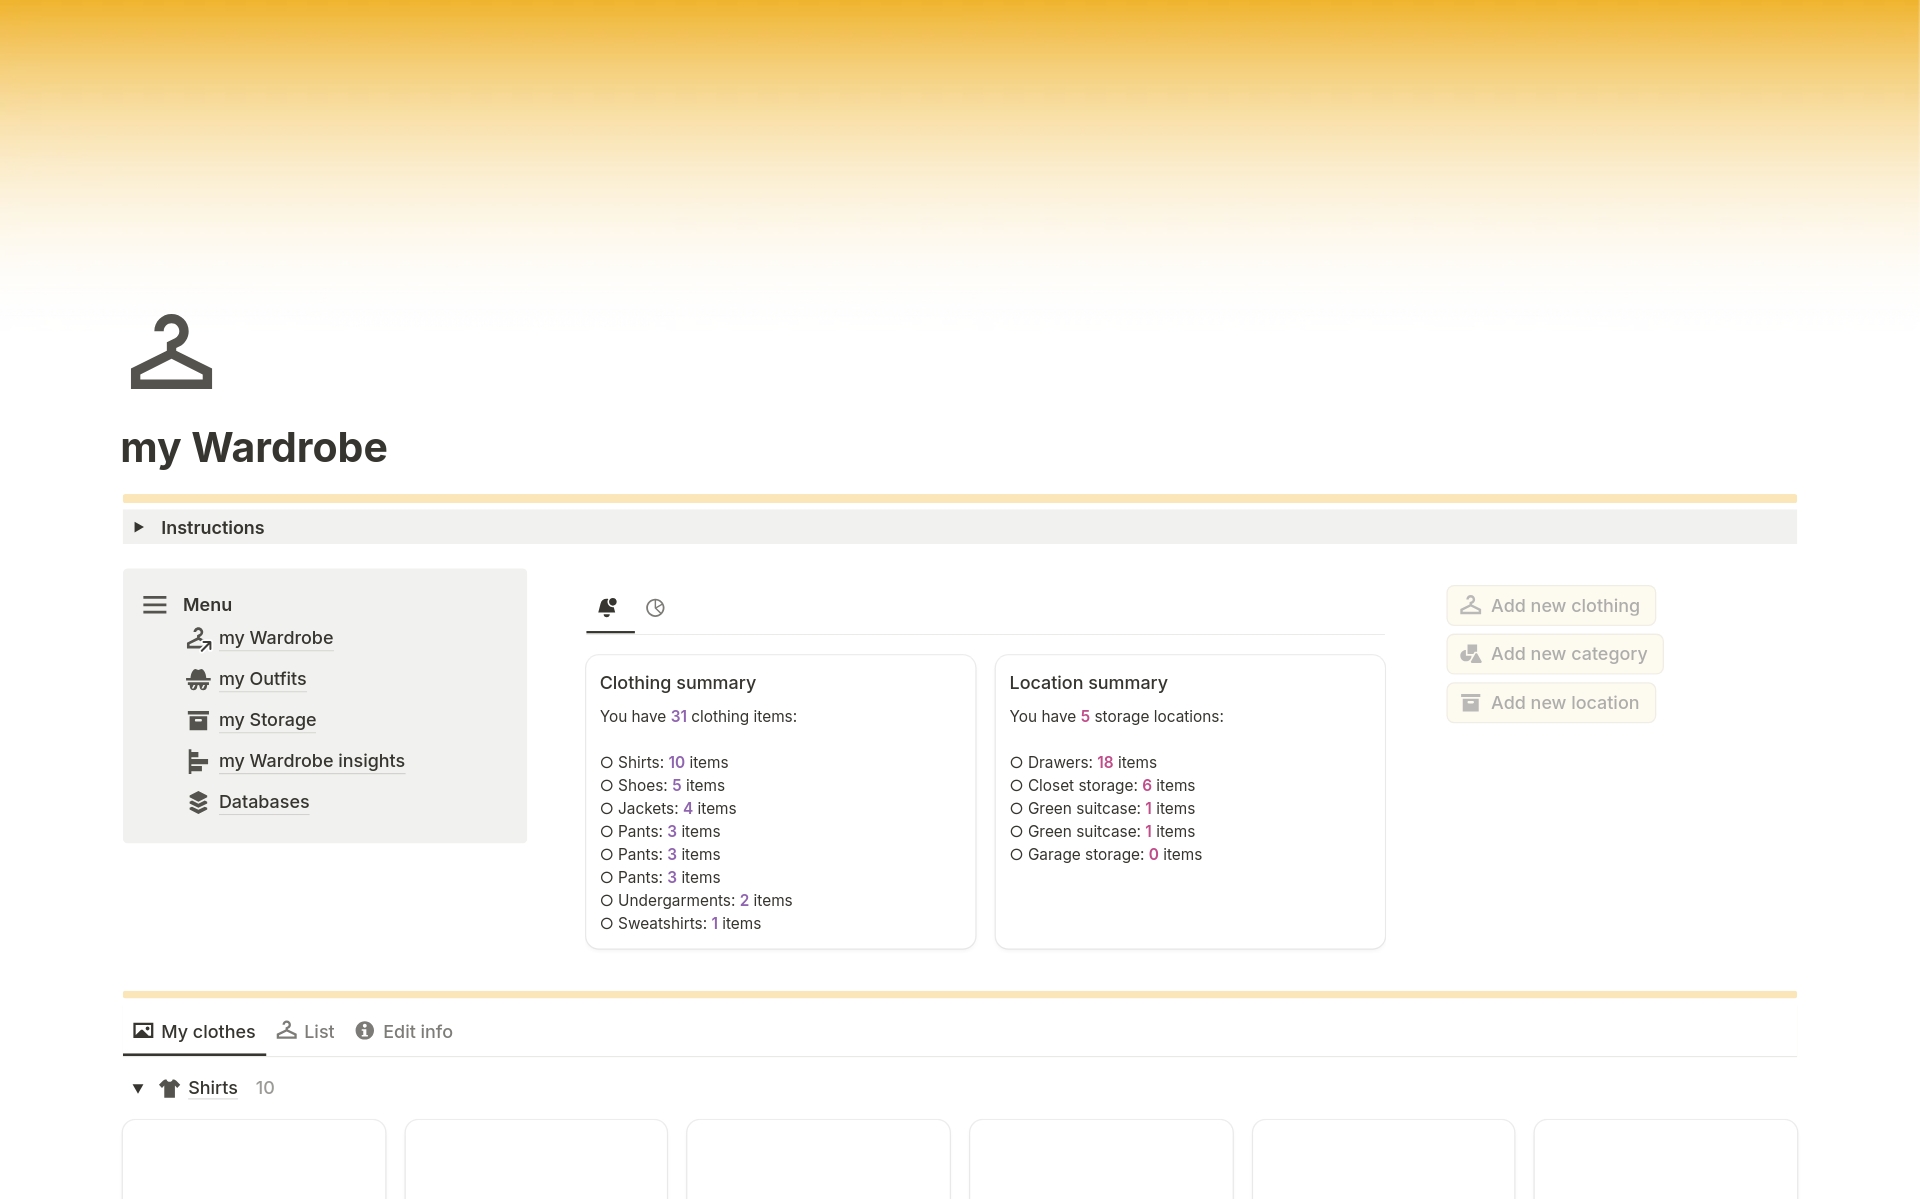Click the hat icon next to my Outfits
The height and width of the screenshot is (1199, 1920).
198,679
